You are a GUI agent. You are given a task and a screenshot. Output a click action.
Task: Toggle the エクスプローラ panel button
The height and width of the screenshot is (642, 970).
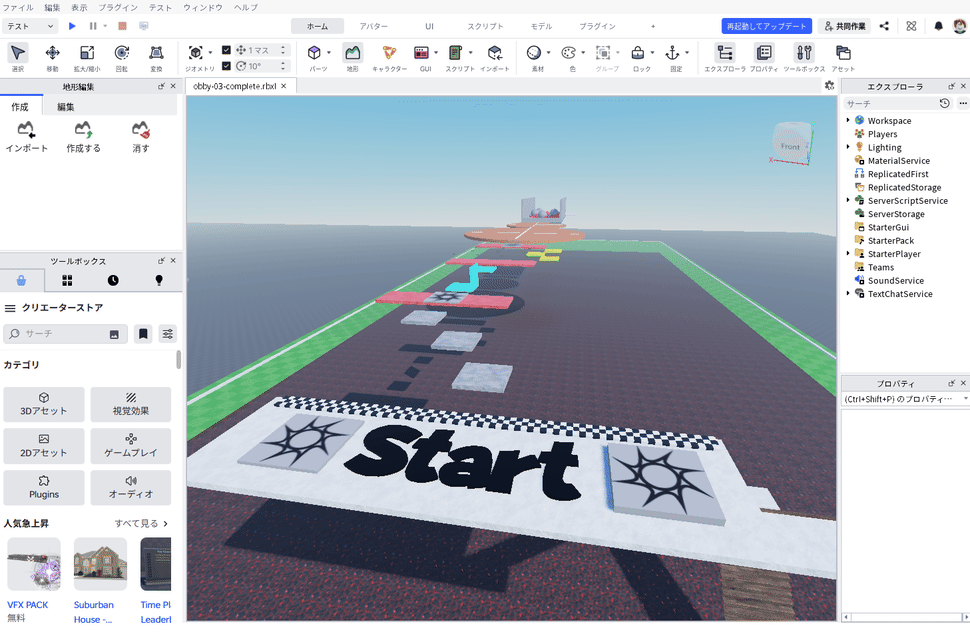click(724, 53)
